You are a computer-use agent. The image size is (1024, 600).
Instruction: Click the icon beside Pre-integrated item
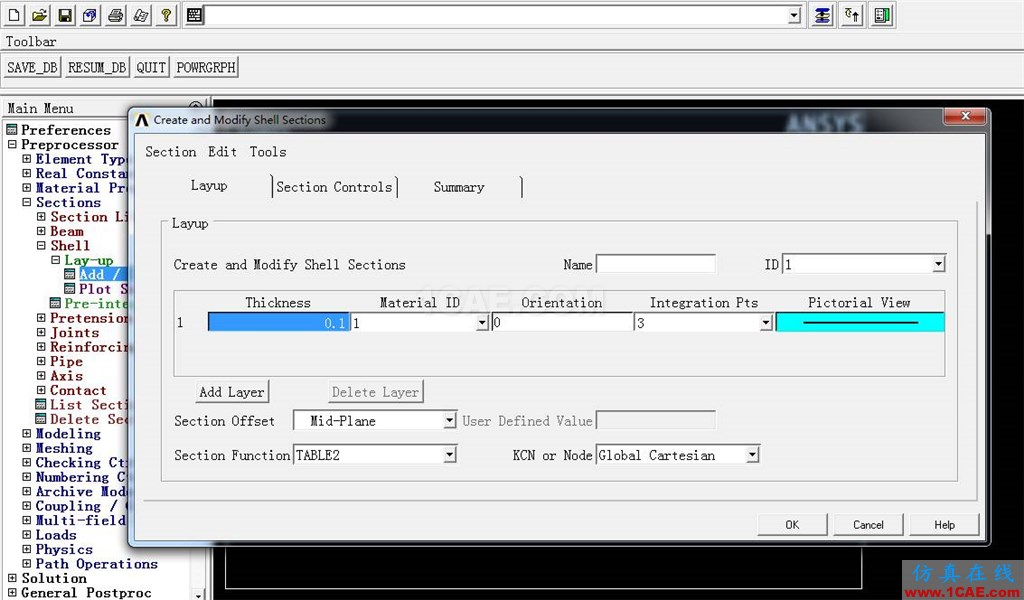(56, 303)
